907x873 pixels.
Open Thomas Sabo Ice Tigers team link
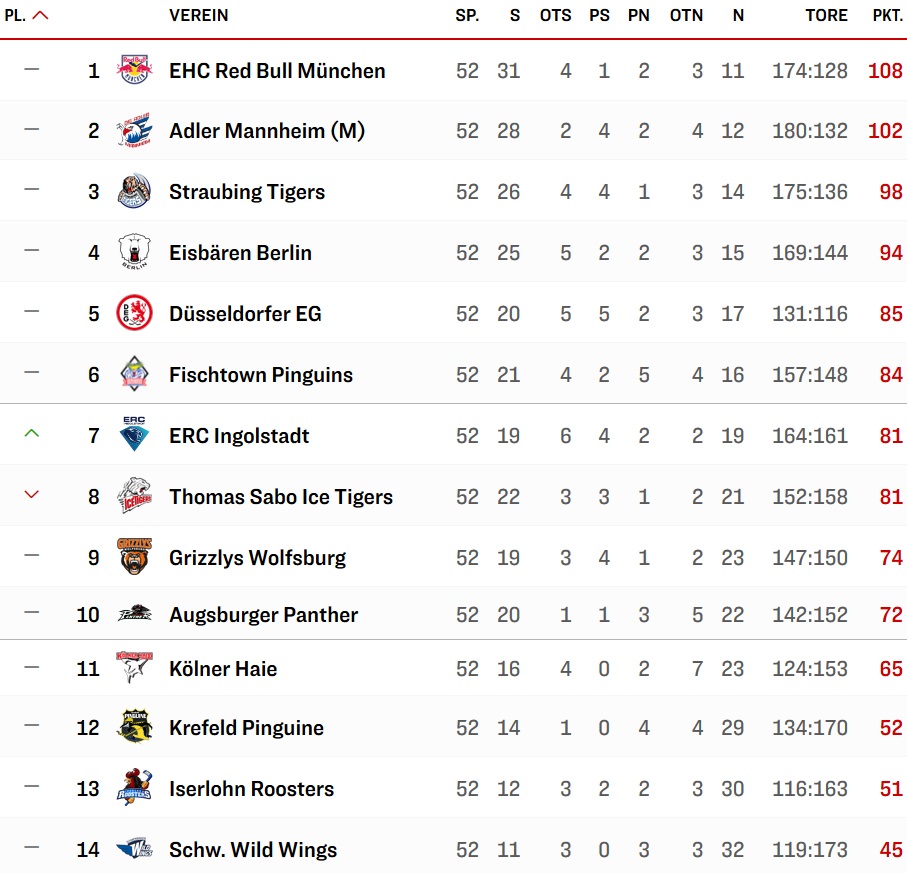tap(281, 496)
